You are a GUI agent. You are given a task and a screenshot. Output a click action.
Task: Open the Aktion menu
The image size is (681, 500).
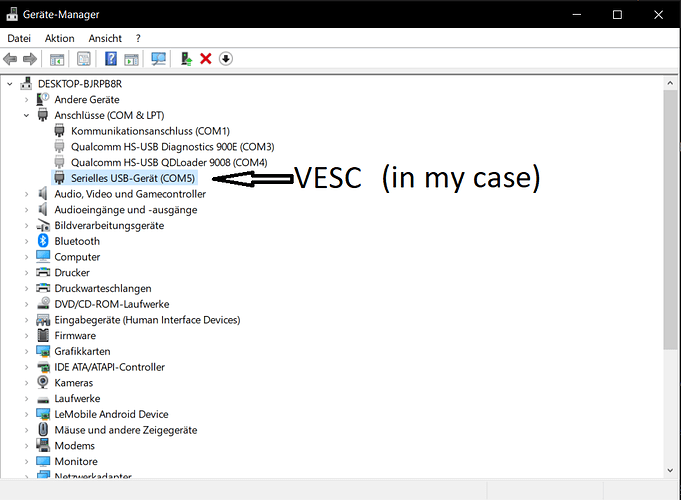pyautogui.click(x=60, y=38)
